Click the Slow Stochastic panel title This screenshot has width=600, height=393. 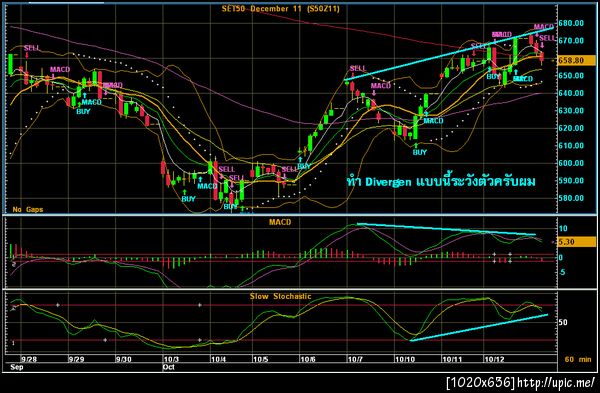280,296
